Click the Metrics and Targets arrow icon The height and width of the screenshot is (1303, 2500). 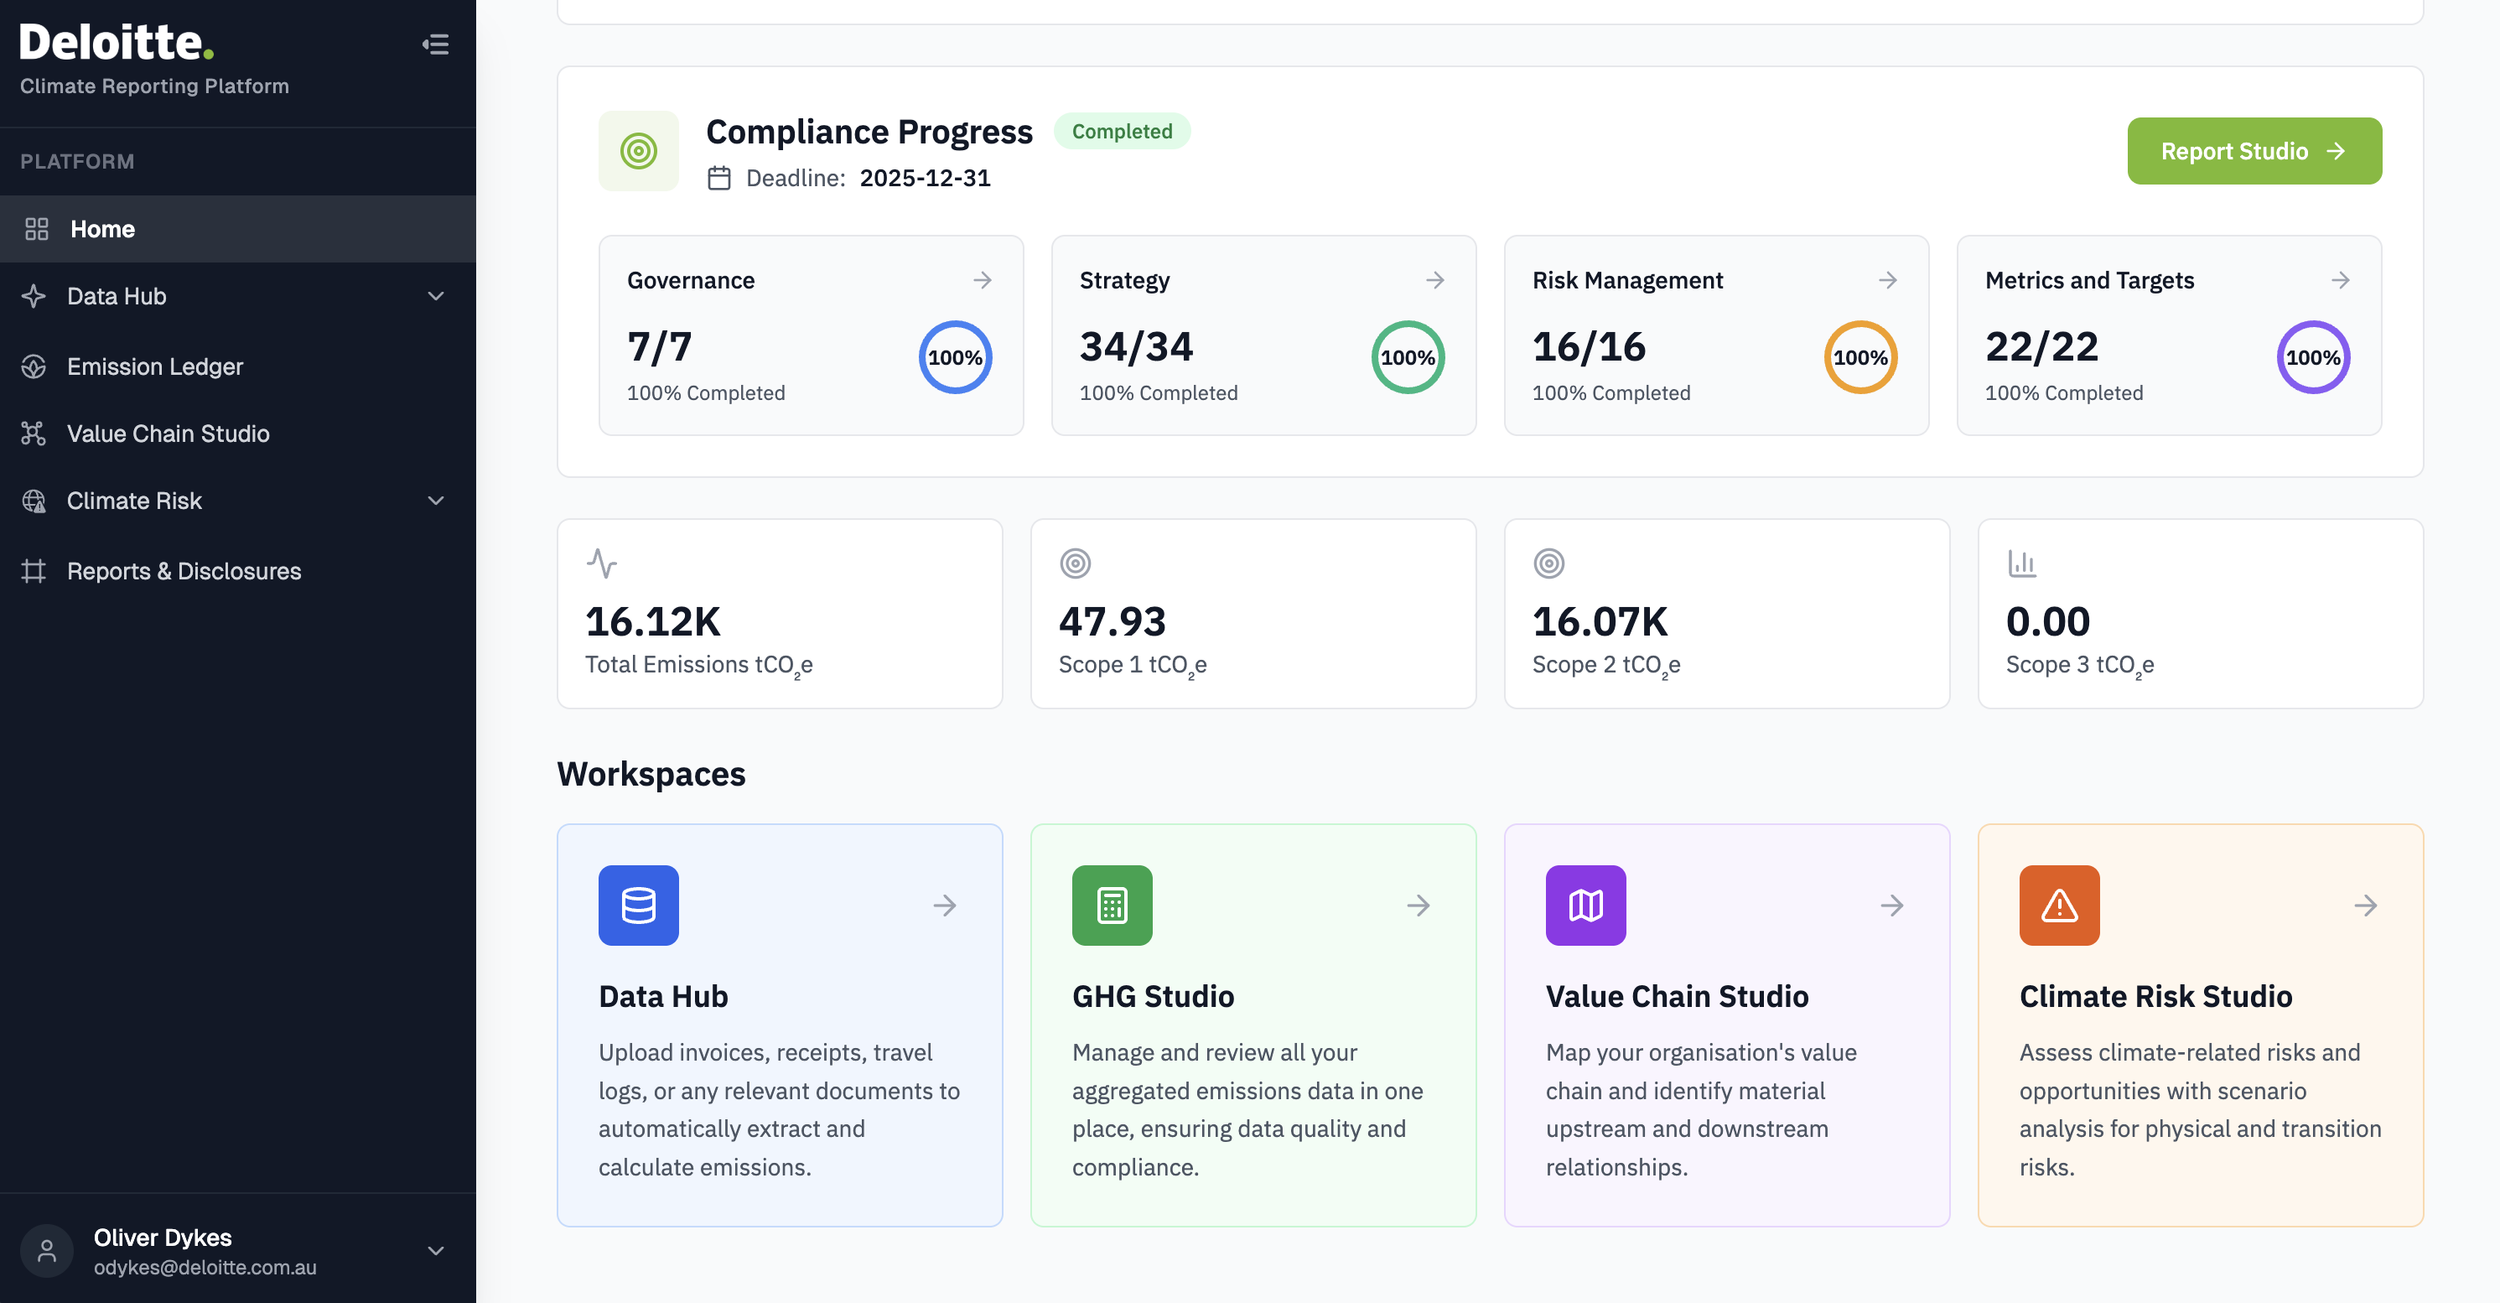coord(2340,280)
